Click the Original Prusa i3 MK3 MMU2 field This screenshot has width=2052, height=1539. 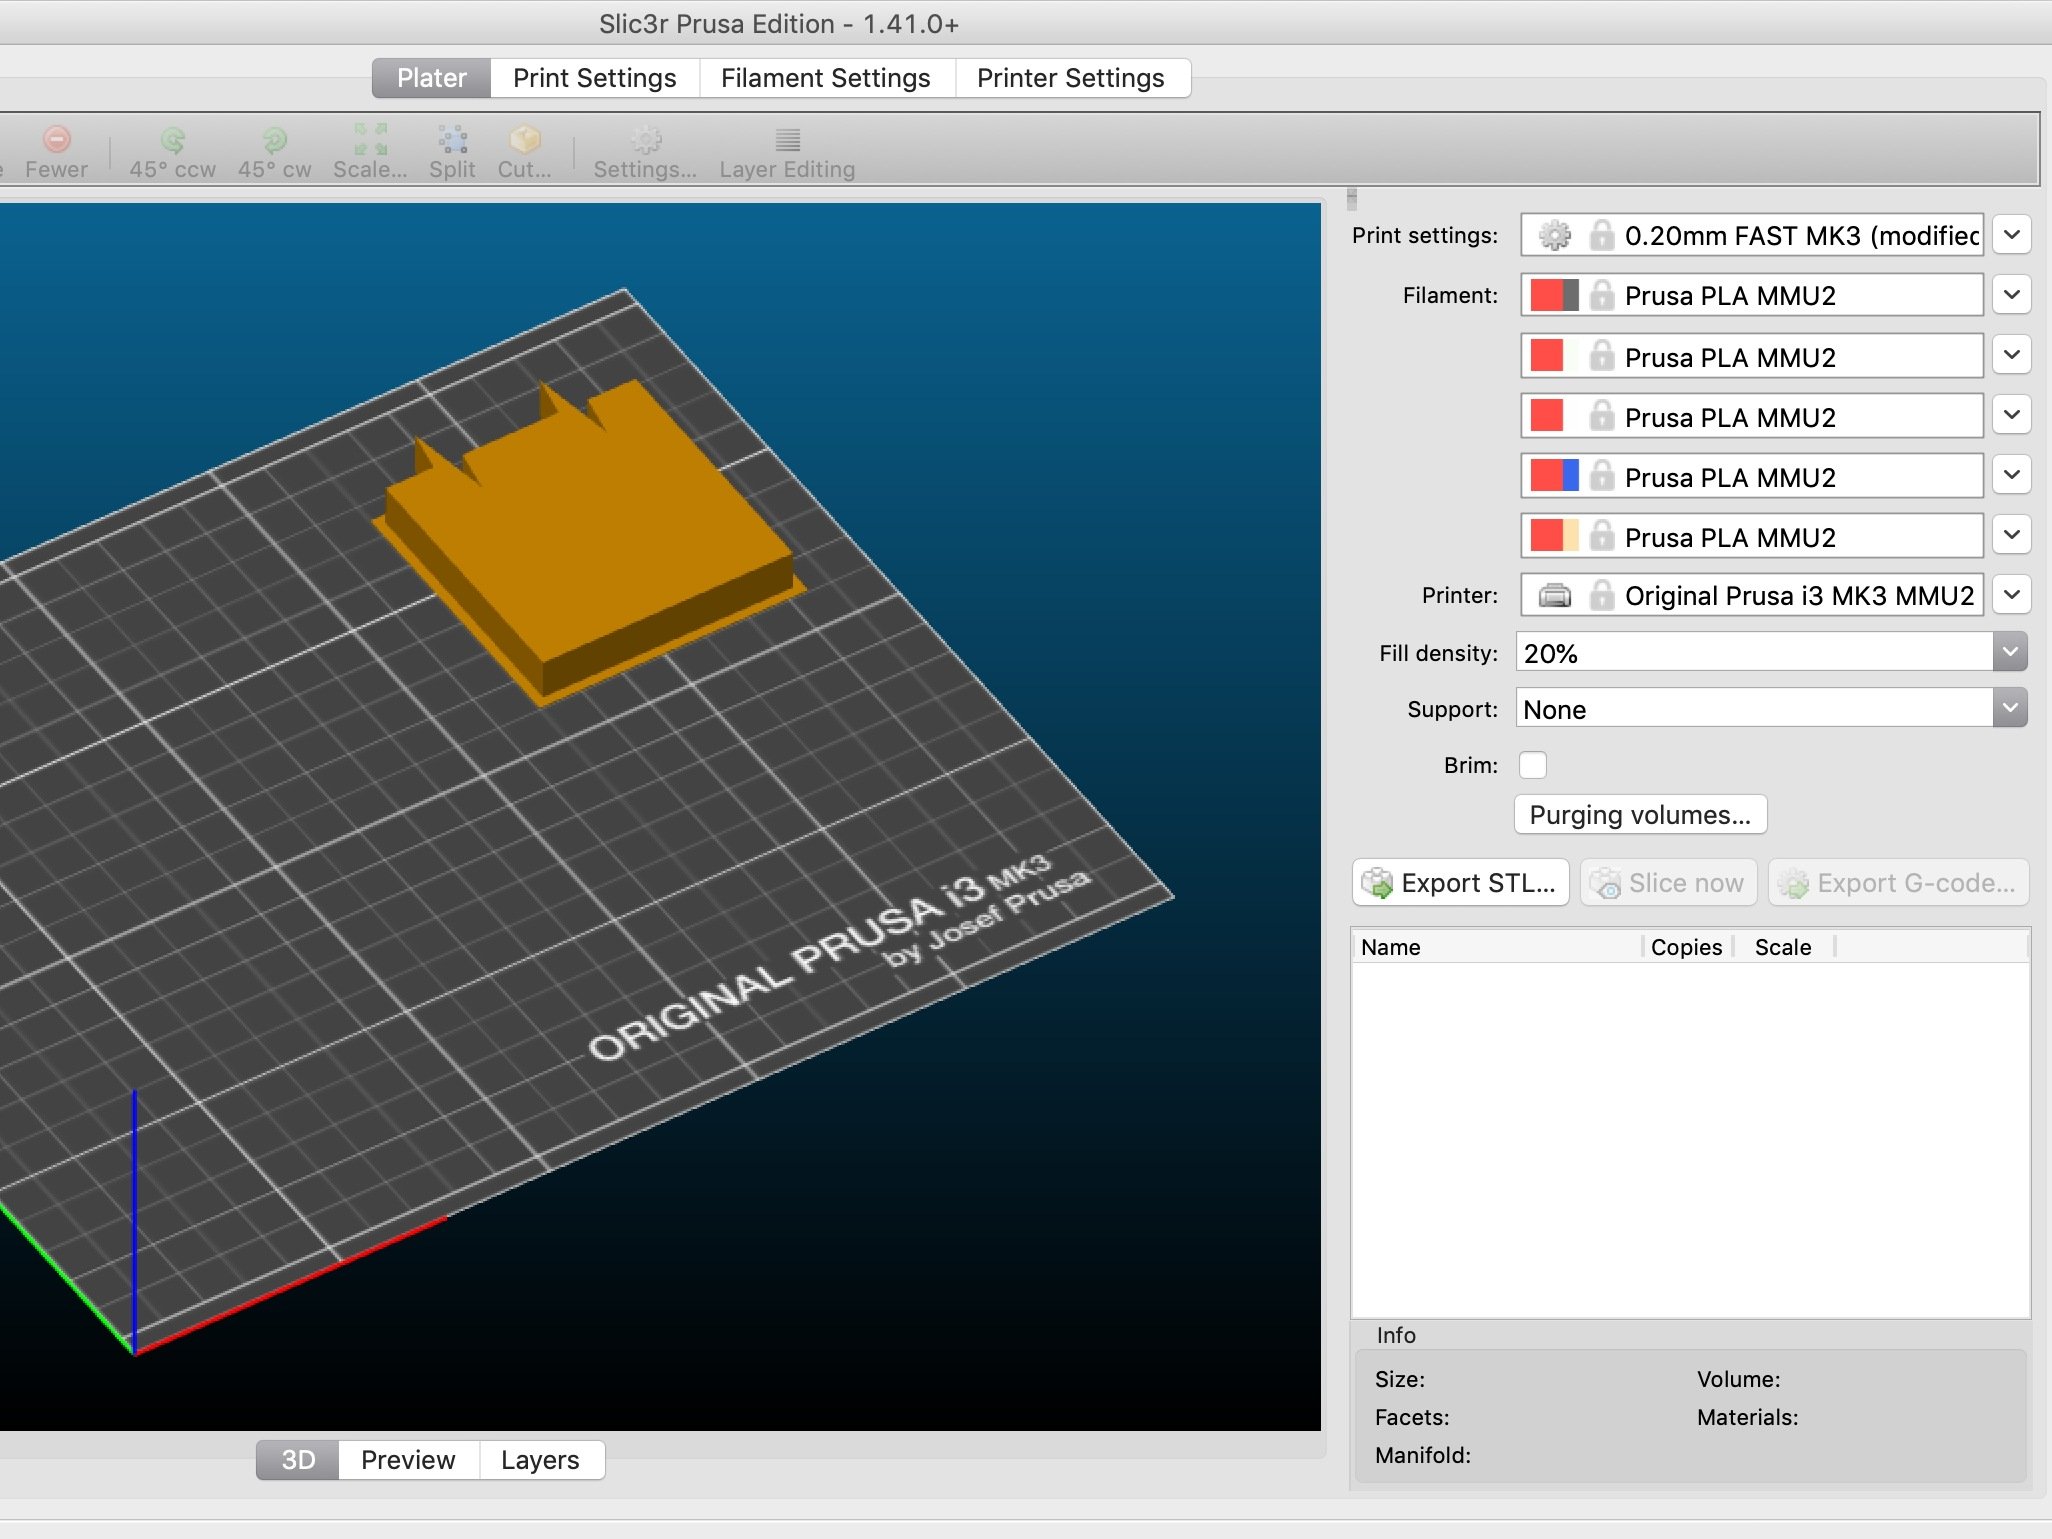click(1752, 595)
